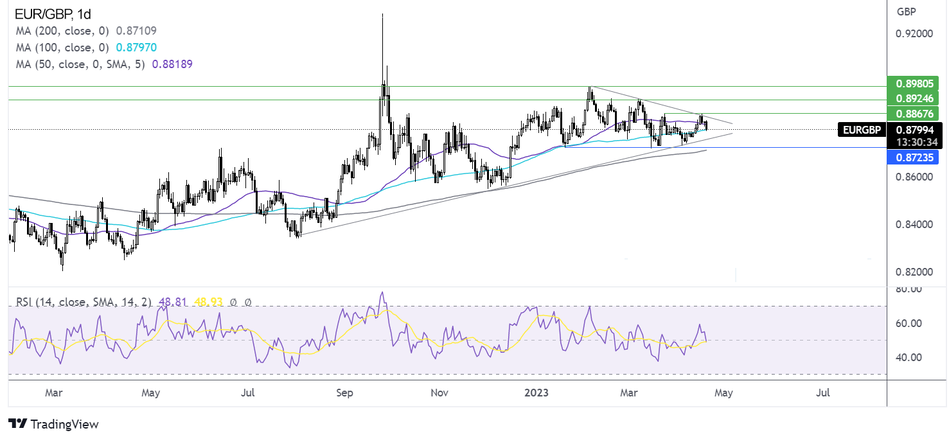The height and width of the screenshot is (435, 949).
Task: Click the Sep label on time axis
Action: coord(344,393)
